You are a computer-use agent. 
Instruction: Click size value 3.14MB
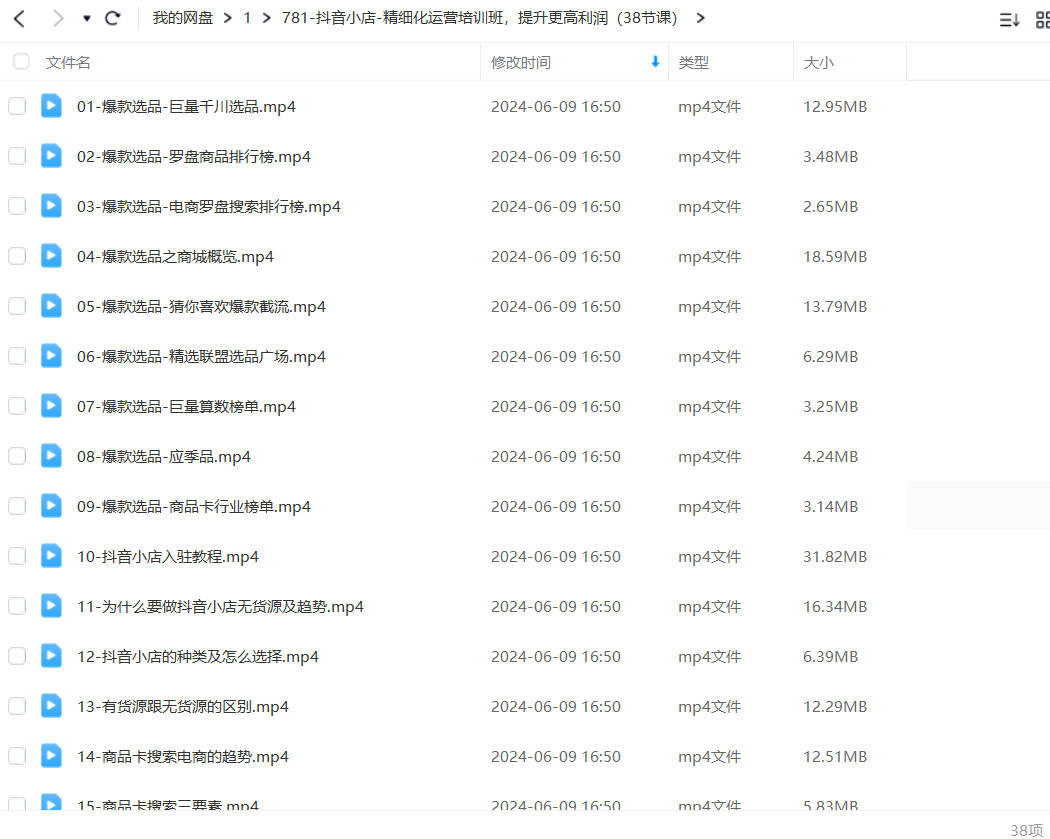pos(830,507)
